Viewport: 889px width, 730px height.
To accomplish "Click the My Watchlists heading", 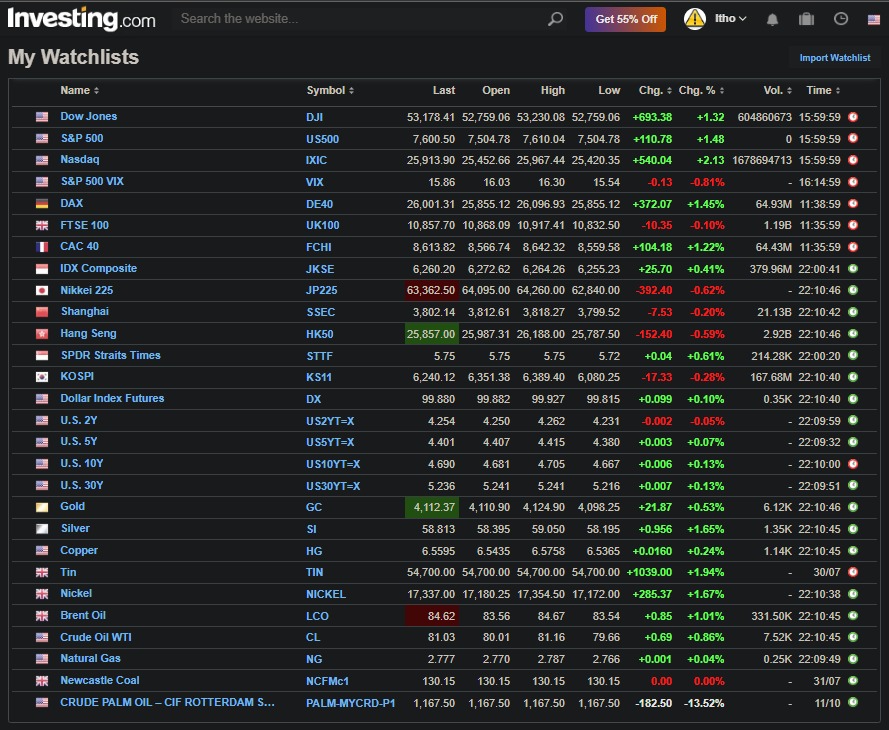I will pos(74,57).
